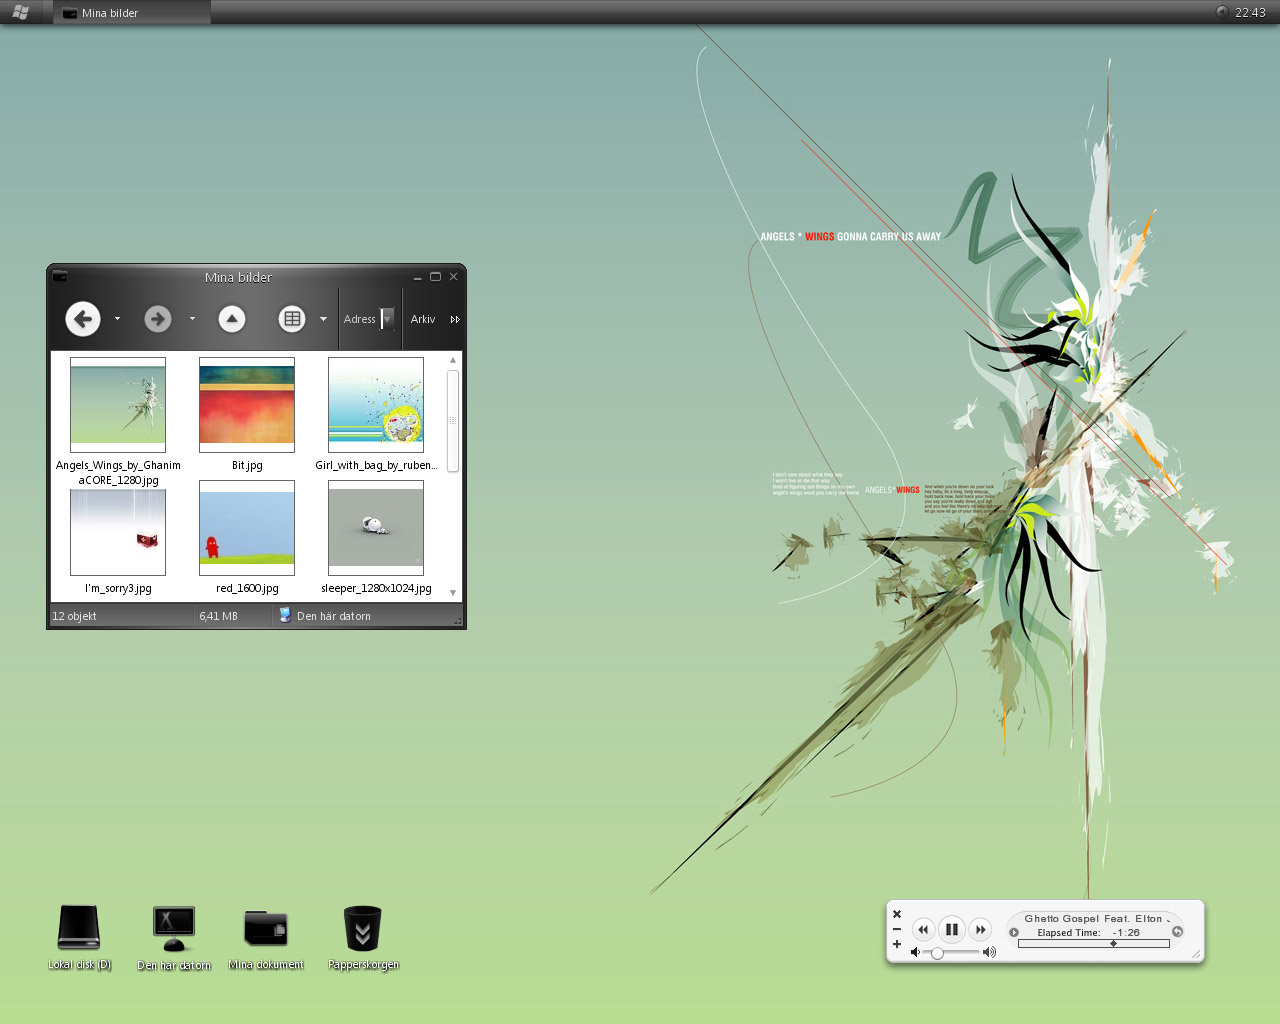Select the Girl_with_bag_by_ruben thumbnail
Image resolution: width=1280 pixels, height=1024 pixels.
click(x=376, y=405)
